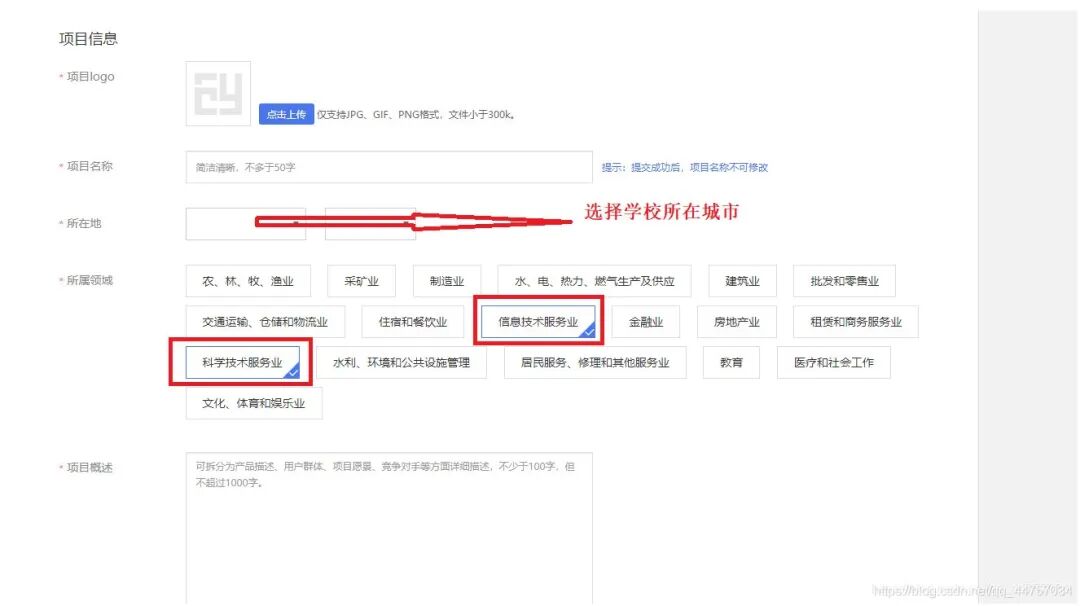Open the city dropdown under 所在地
Image resolution: width=1080 pixels, height=606 pixels.
coord(370,223)
